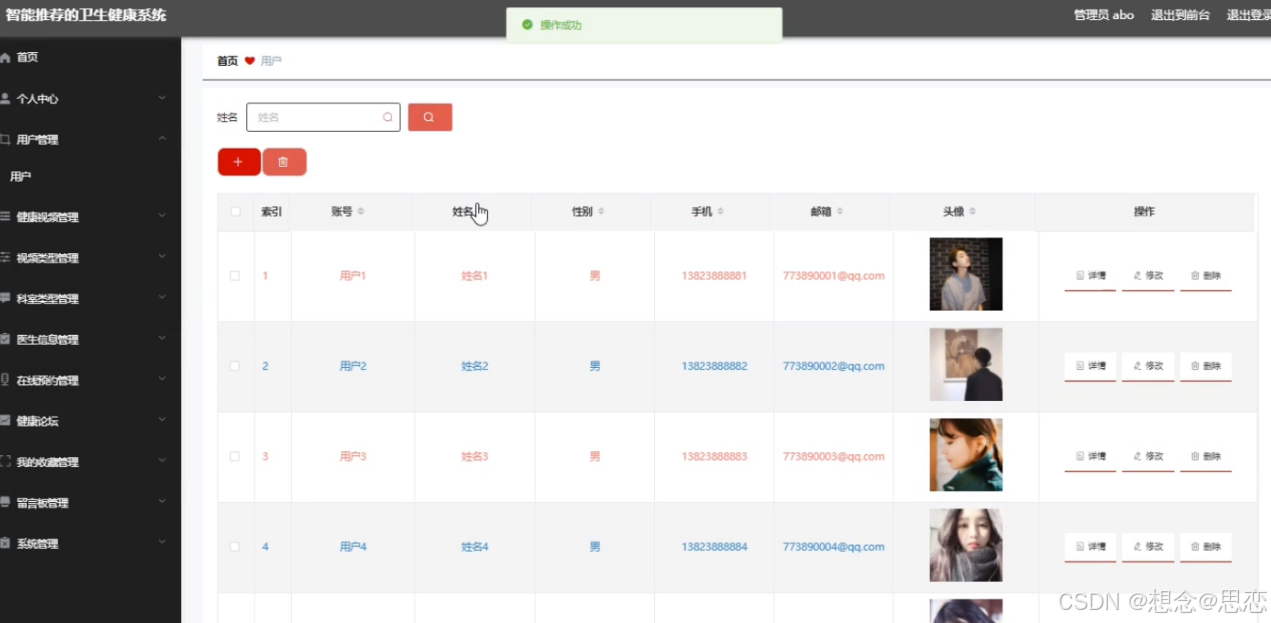
Task: Expand the 在线预约管理 chevron
Action: [162, 380]
